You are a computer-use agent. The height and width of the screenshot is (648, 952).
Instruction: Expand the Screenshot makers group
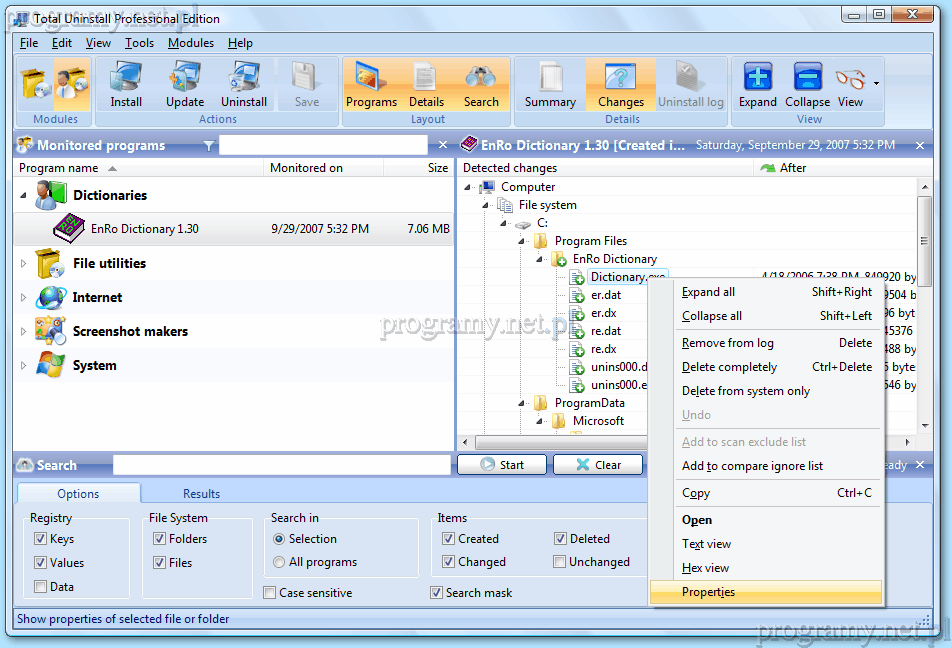click(24, 332)
